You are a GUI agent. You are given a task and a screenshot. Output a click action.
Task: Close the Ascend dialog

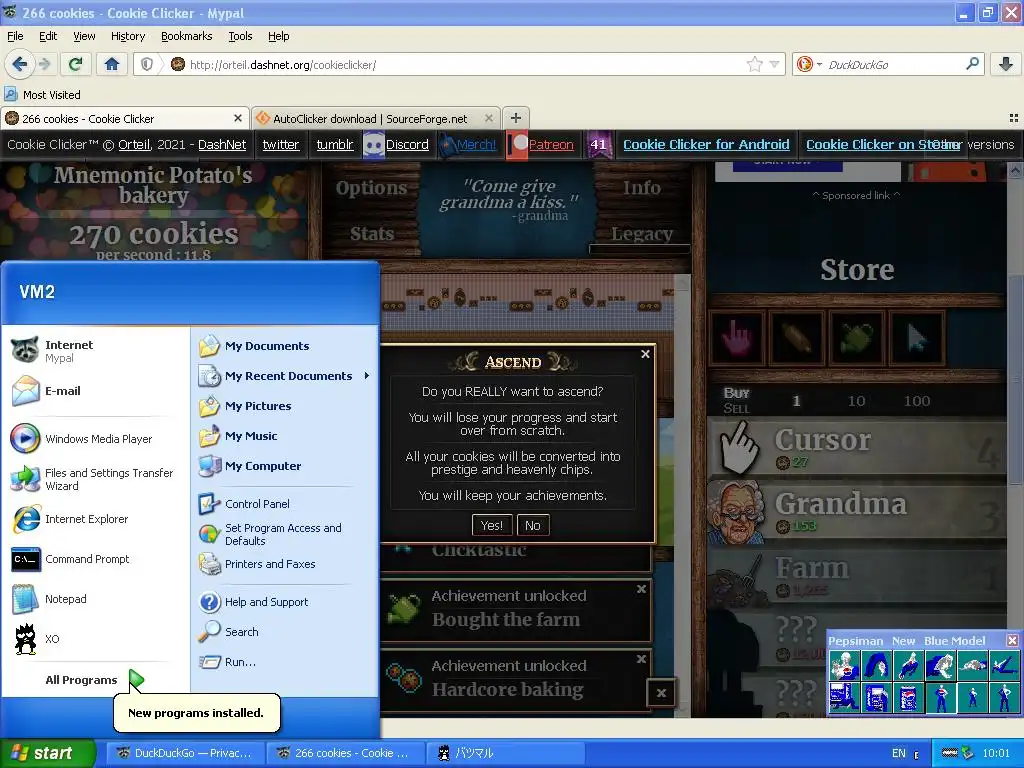[645, 354]
